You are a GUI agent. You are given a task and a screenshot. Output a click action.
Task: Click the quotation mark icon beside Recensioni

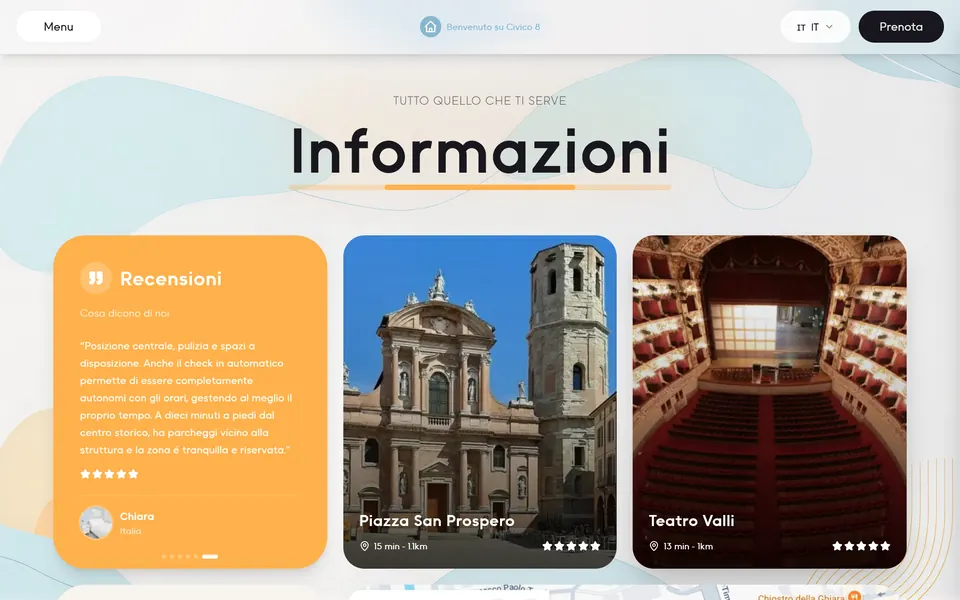pos(96,278)
